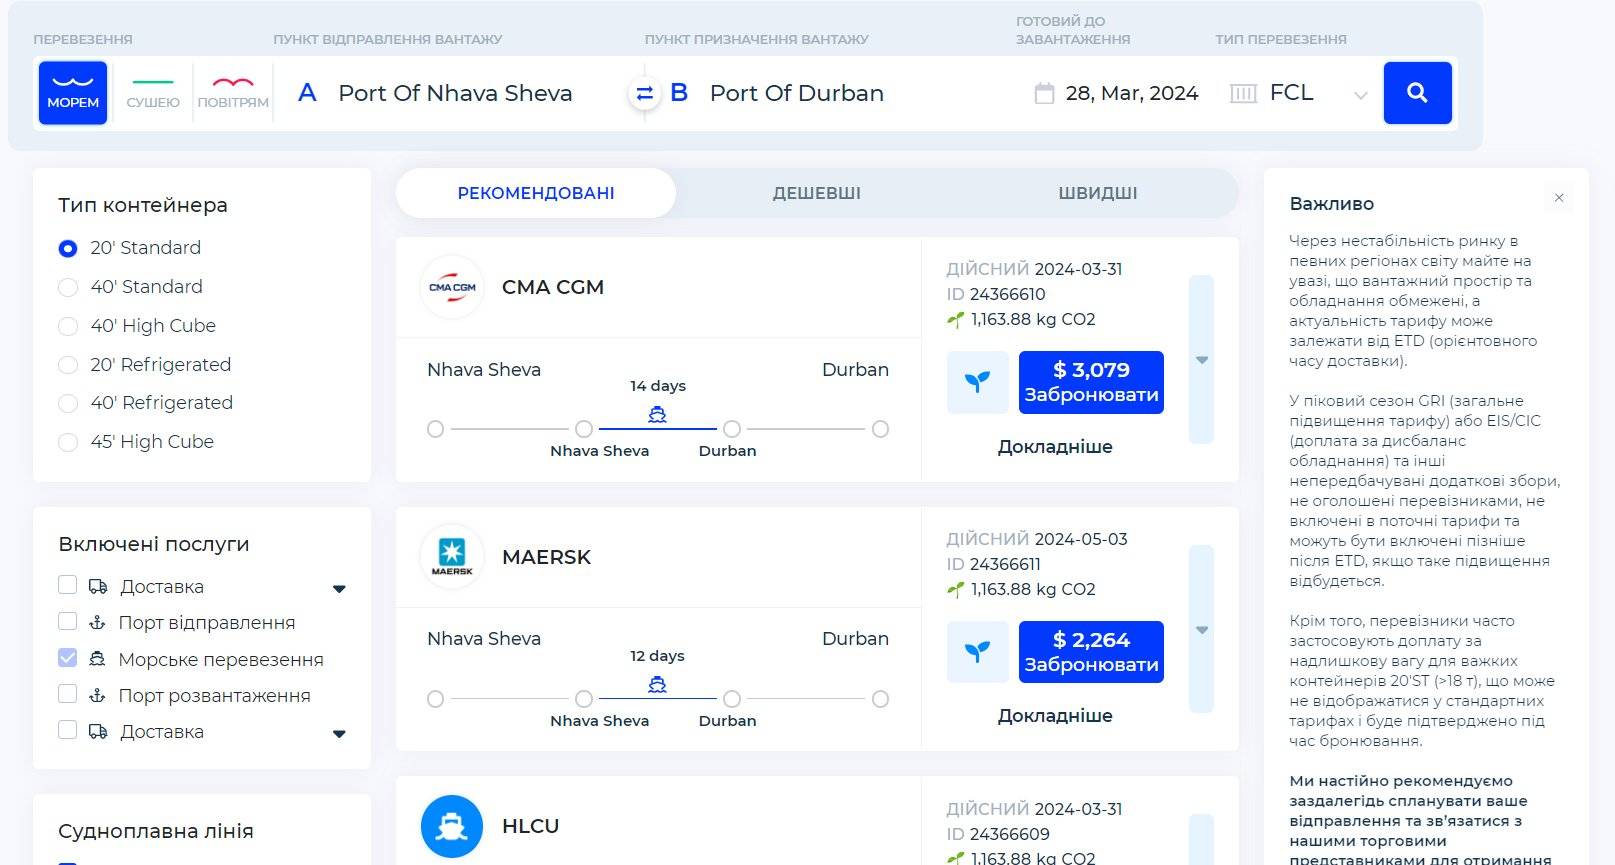Swap origin and destination ports

[645, 93]
